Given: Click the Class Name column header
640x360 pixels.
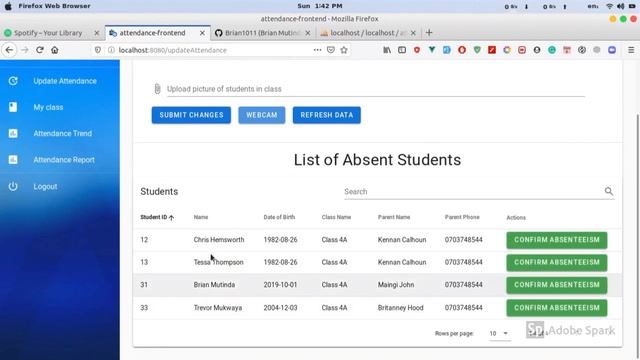Looking at the screenshot, I should coord(336,217).
